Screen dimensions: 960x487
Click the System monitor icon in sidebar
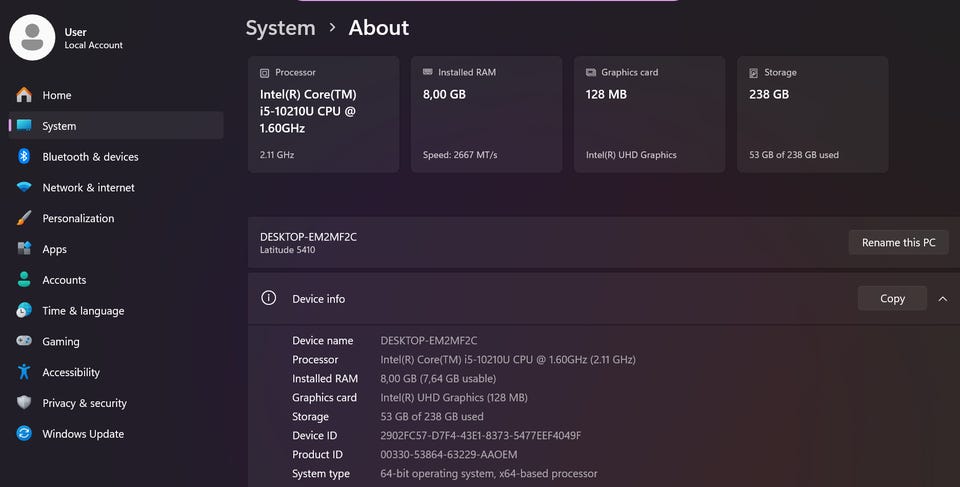tap(24, 126)
